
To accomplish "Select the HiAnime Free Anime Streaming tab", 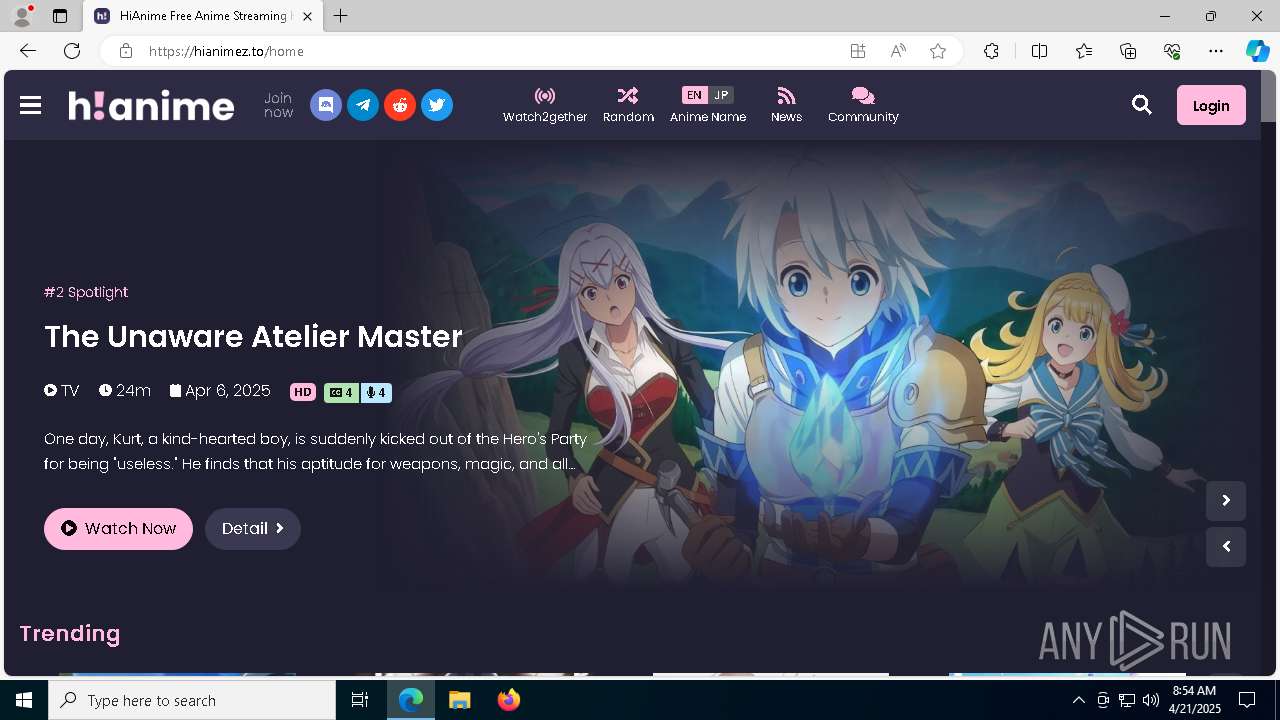I will click(x=203, y=16).
